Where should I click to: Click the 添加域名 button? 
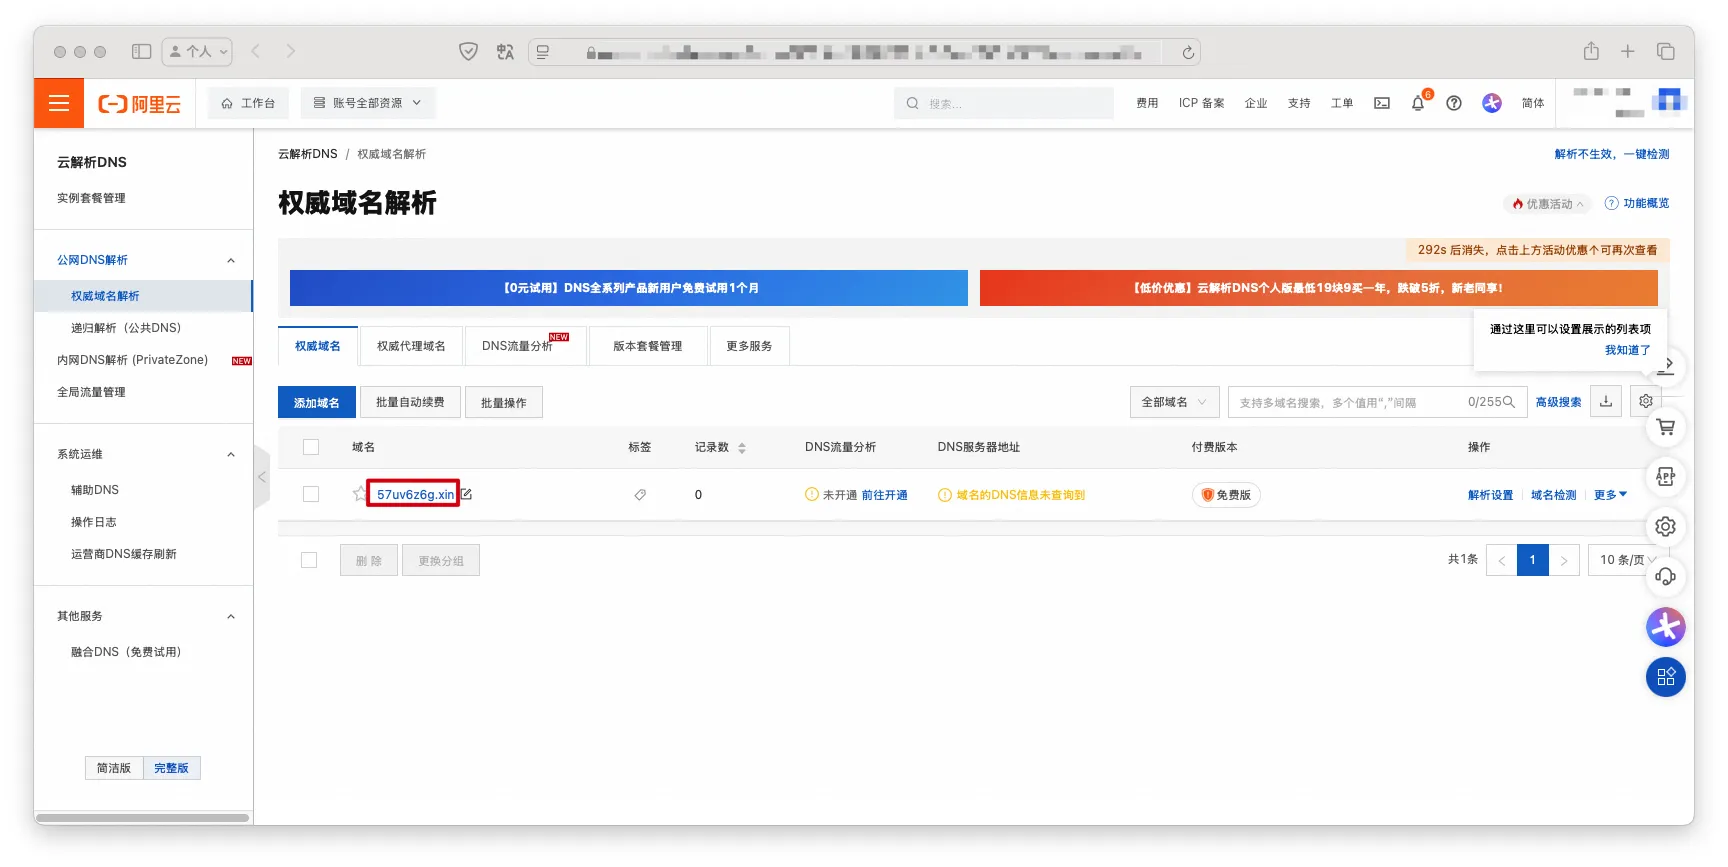316,402
